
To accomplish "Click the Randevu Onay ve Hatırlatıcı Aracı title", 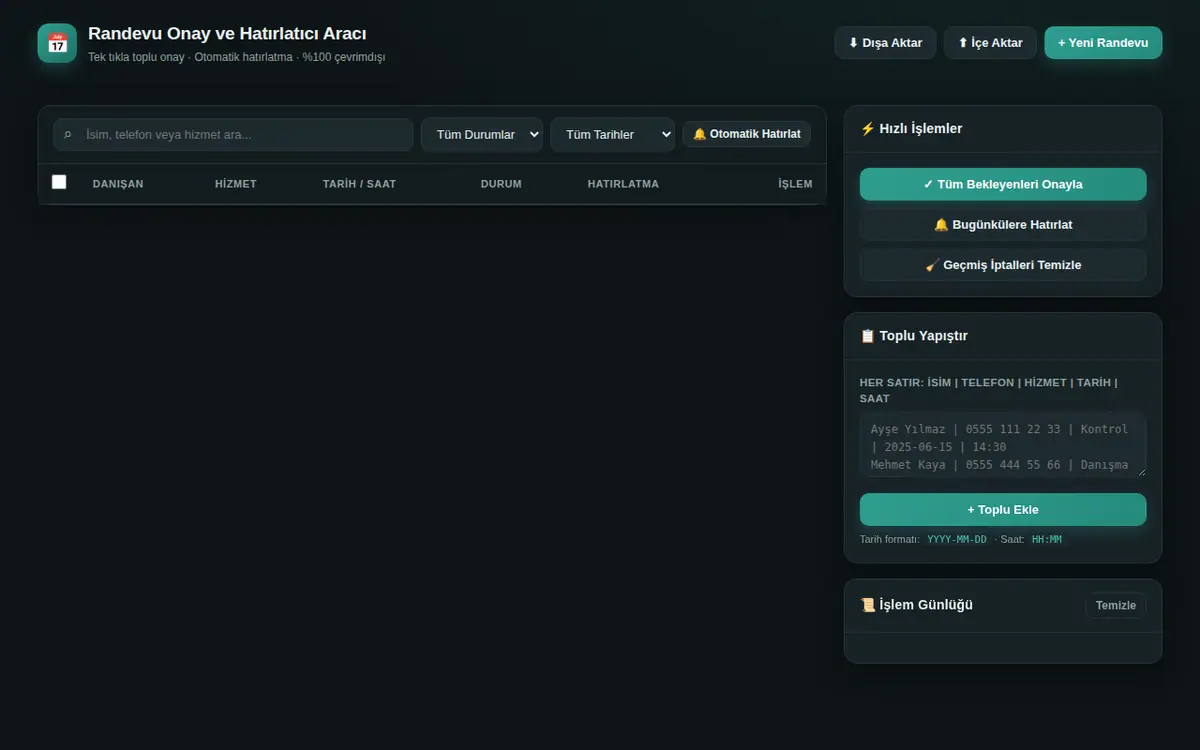I will click(x=227, y=34).
